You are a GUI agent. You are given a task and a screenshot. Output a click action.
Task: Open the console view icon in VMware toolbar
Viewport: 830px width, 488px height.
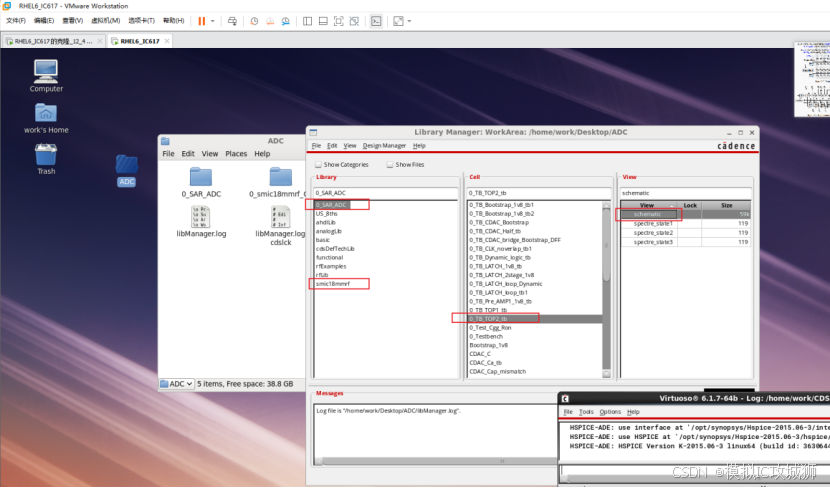(376, 21)
